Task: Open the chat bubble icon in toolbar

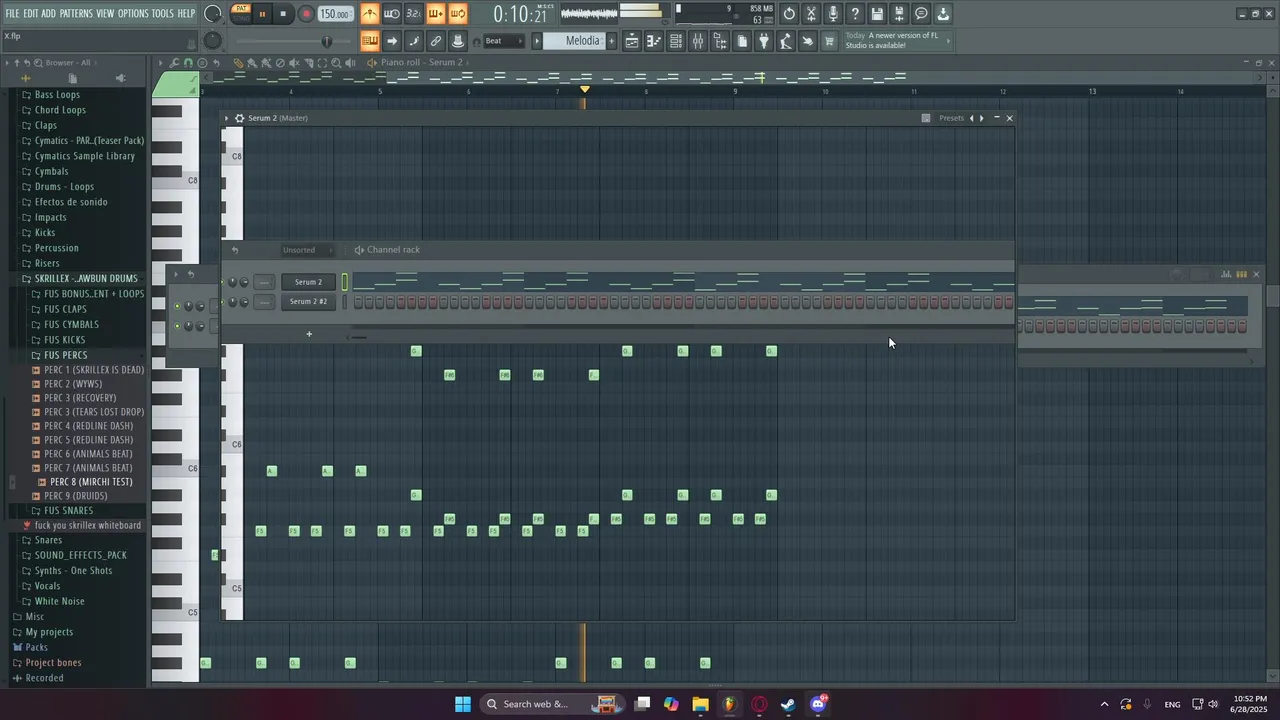Action: [922, 14]
